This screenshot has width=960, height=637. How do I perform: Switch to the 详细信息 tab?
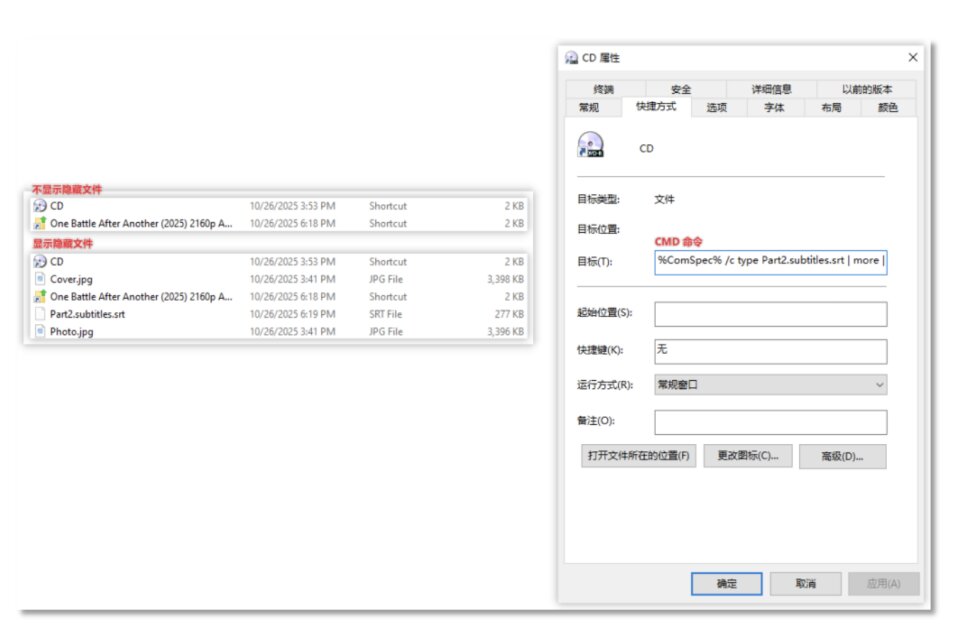770,89
